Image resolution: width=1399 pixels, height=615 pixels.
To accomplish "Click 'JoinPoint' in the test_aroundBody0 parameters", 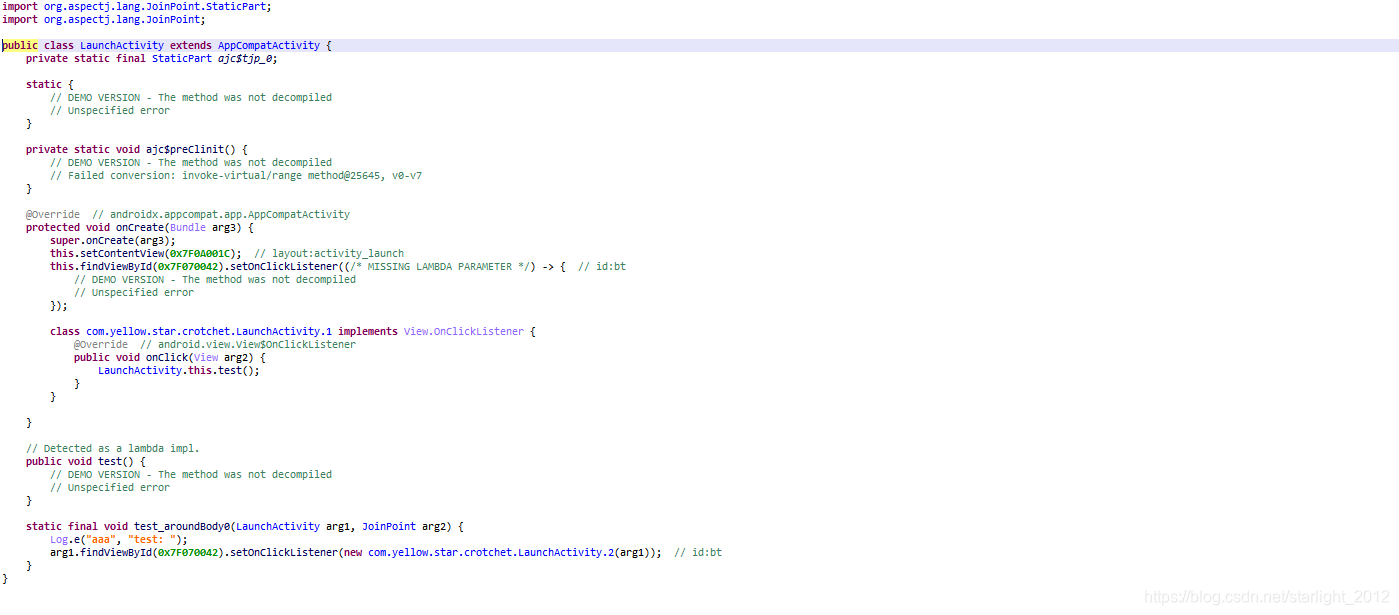I will [389, 526].
